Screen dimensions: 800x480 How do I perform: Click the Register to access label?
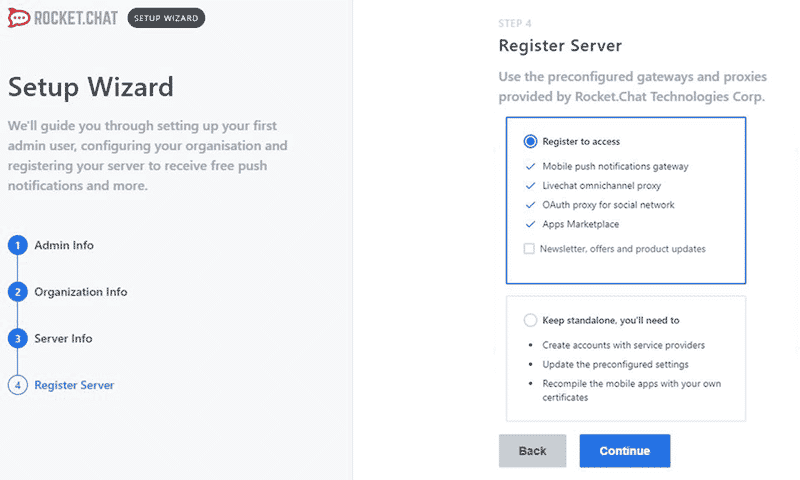tap(581, 142)
